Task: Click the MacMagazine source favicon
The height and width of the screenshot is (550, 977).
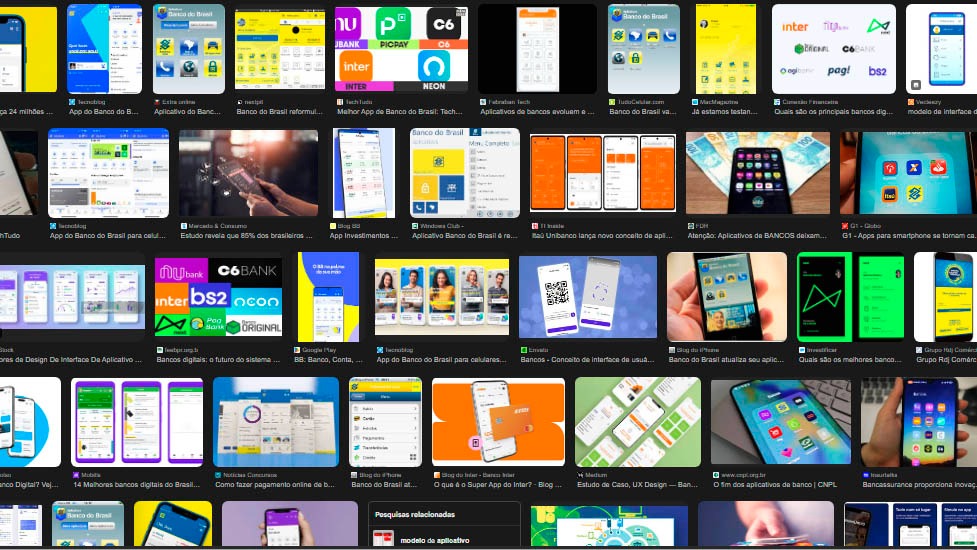Action: pos(695,102)
